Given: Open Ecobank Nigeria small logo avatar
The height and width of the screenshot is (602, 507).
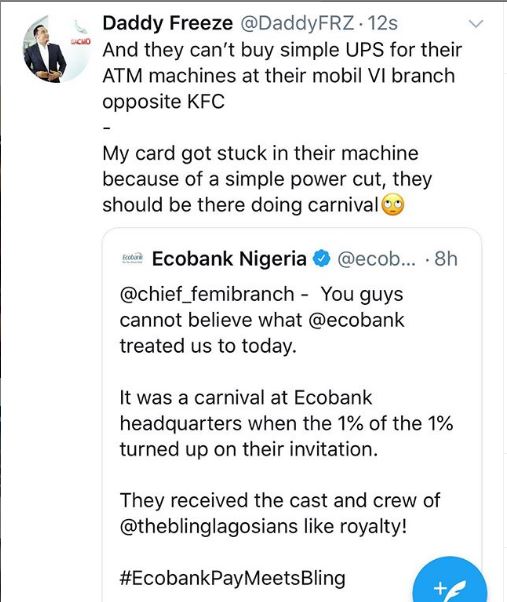Looking at the screenshot, I should (x=132, y=258).
